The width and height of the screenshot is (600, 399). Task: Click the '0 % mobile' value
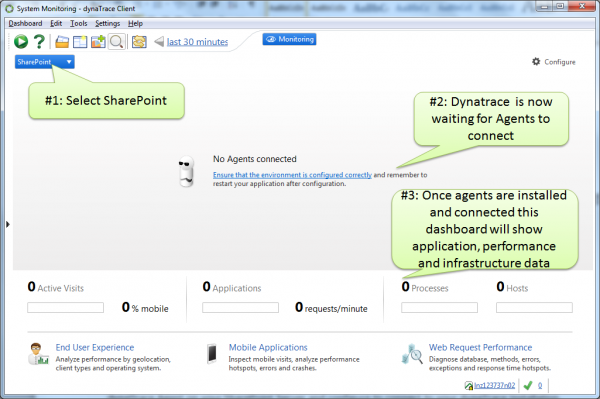click(x=145, y=308)
